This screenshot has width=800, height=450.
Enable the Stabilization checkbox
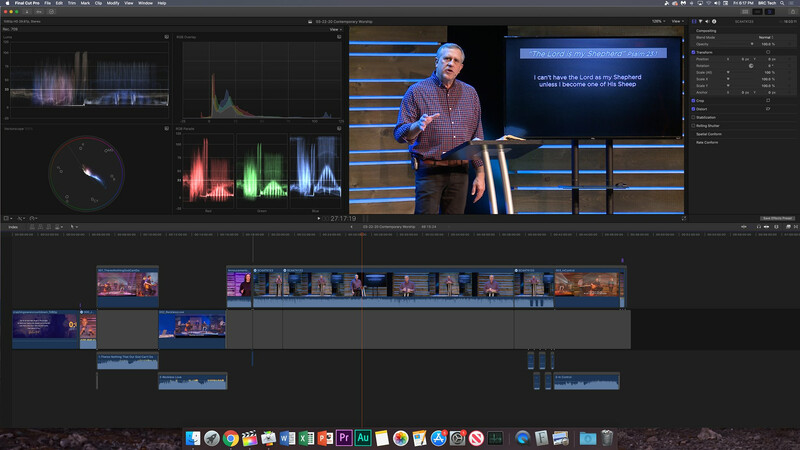click(x=695, y=117)
